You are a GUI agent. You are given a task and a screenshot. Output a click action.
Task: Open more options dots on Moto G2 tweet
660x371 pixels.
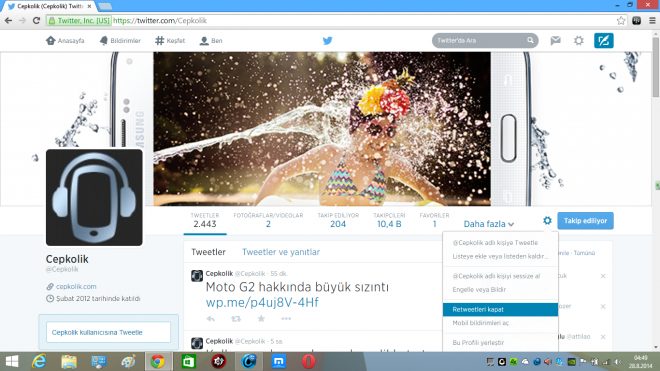tap(286, 319)
